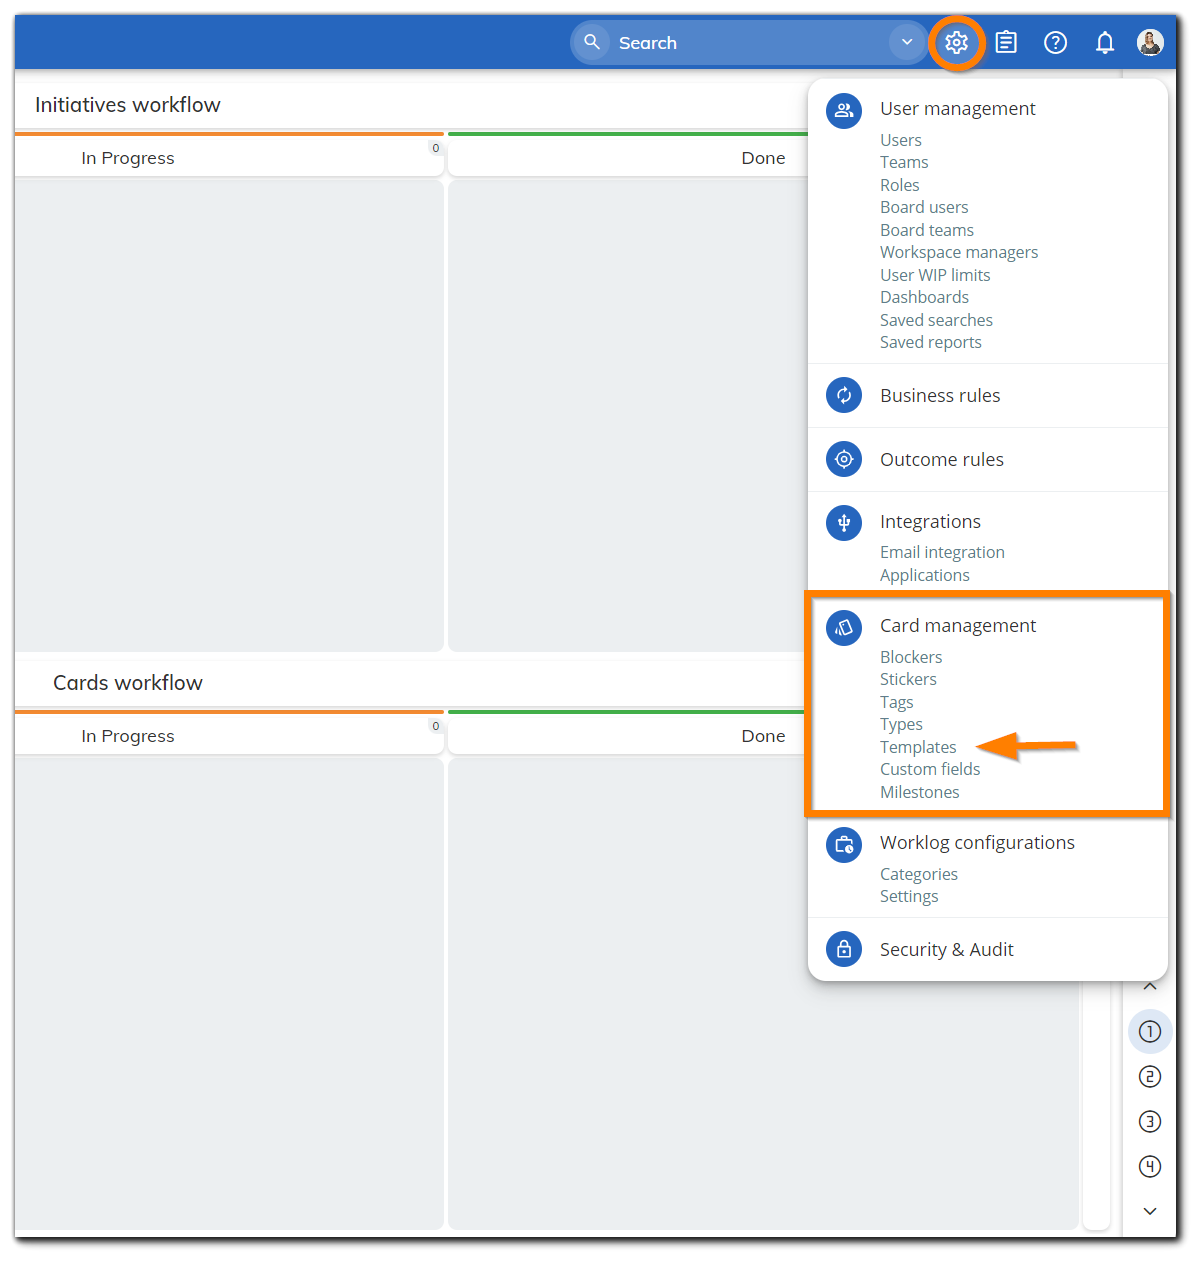Click the help question mark icon
The image size is (1203, 1264).
(x=1055, y=42)
